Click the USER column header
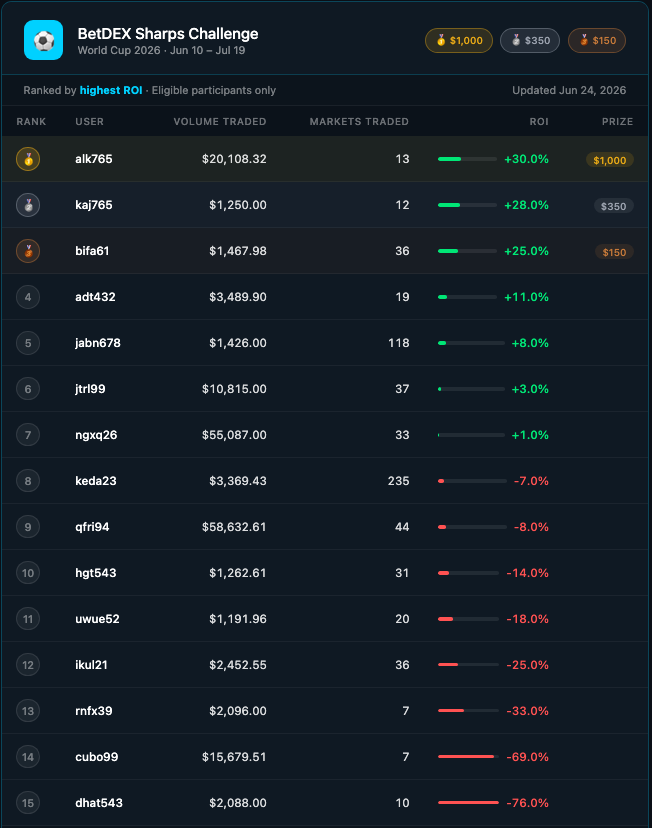652x828 pixels. [x=89, y=121]
